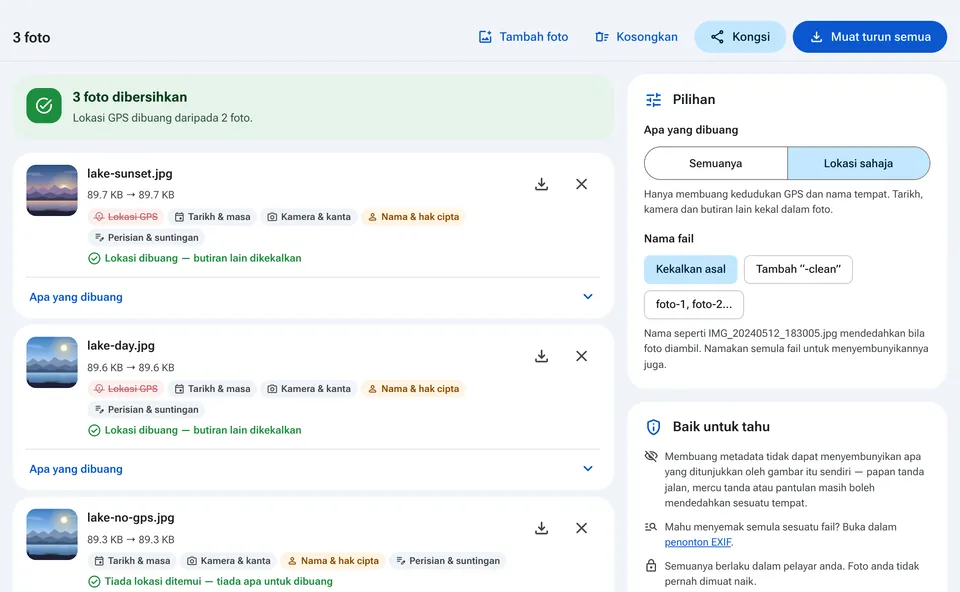
Task: Click the struck-through Lokasi GPS tag on lake-sunset.jpg
Action: click(126, 217)
